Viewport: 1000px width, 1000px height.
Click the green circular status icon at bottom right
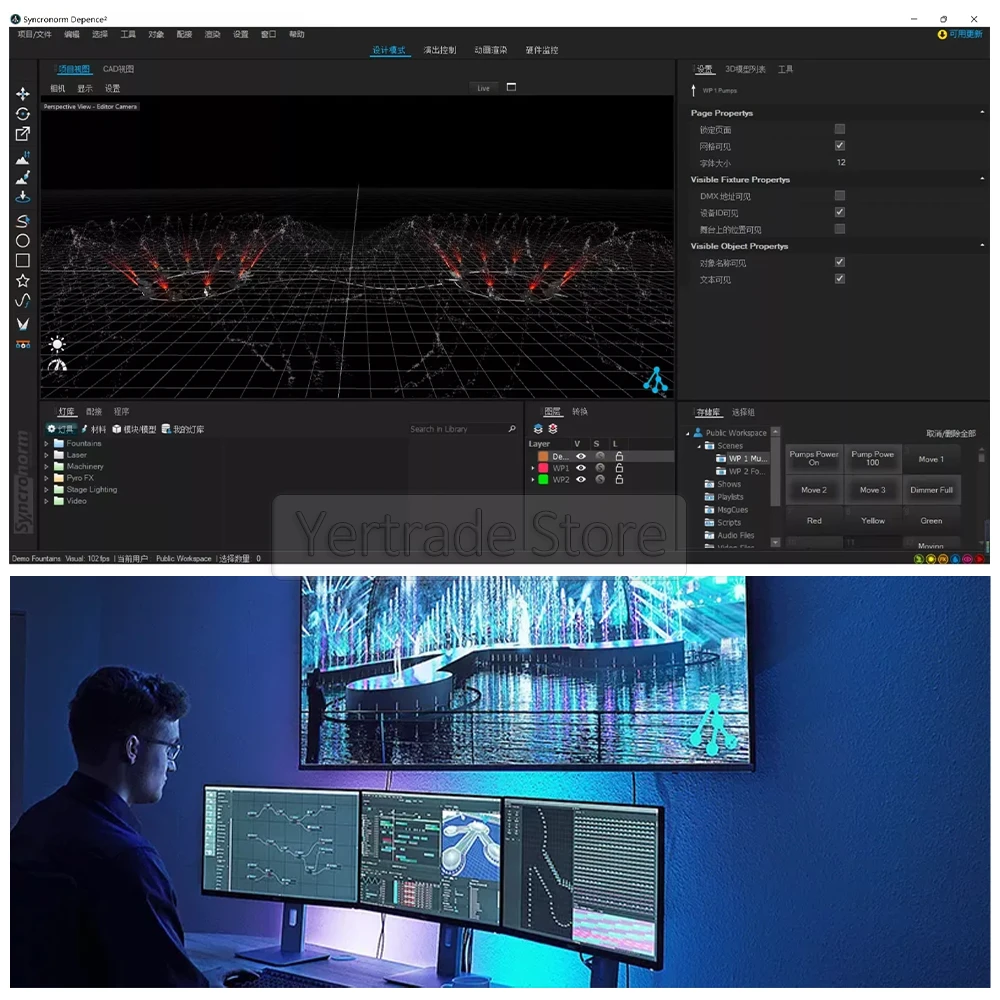click(x=918, y=559)
